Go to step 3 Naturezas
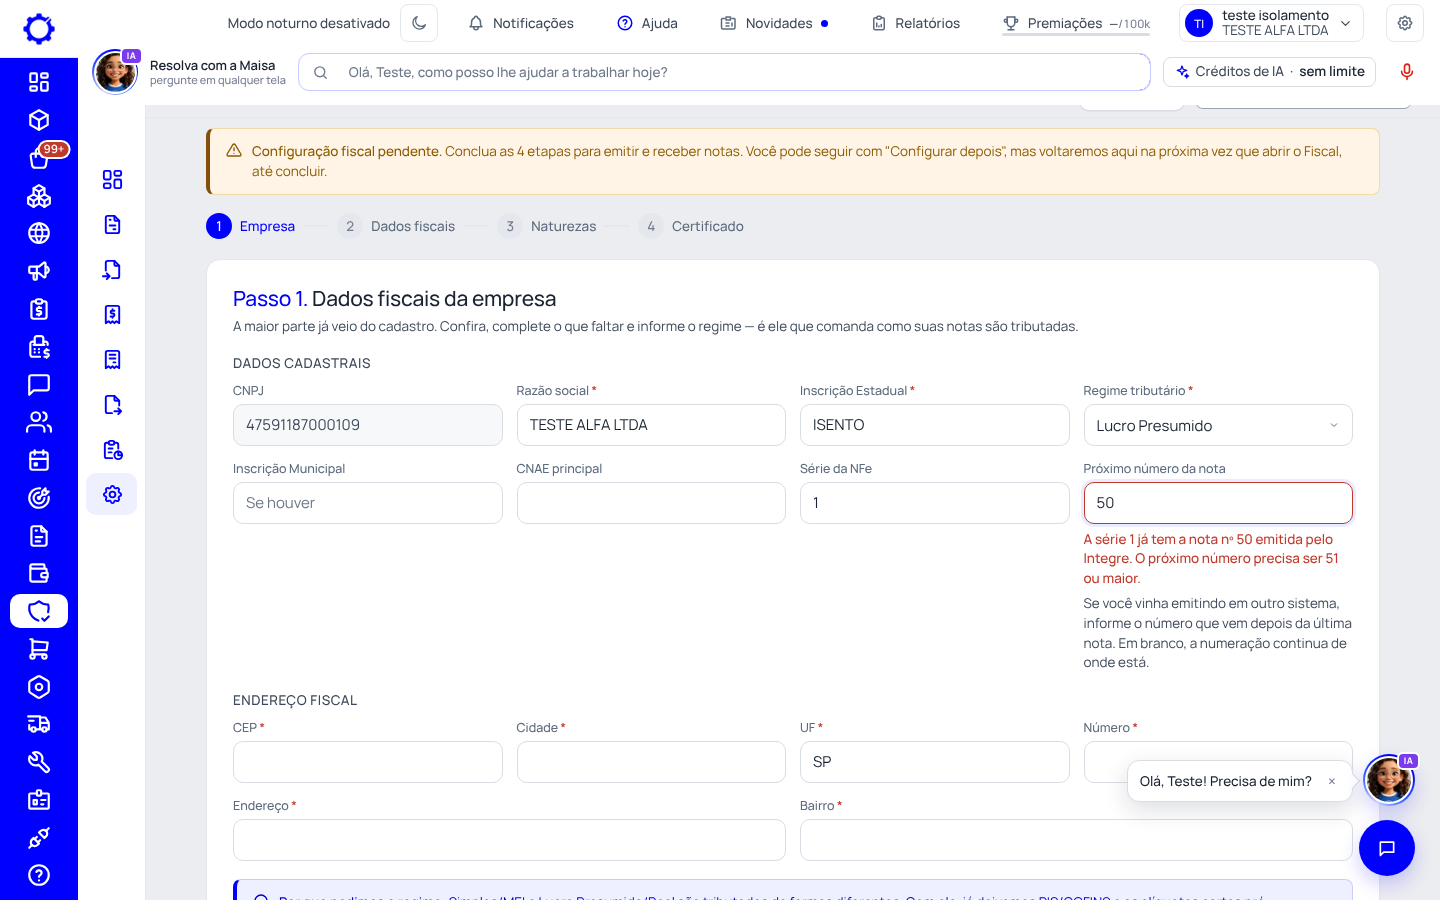Viewport: 1440px width, 900px height. [x=548, y=226]
